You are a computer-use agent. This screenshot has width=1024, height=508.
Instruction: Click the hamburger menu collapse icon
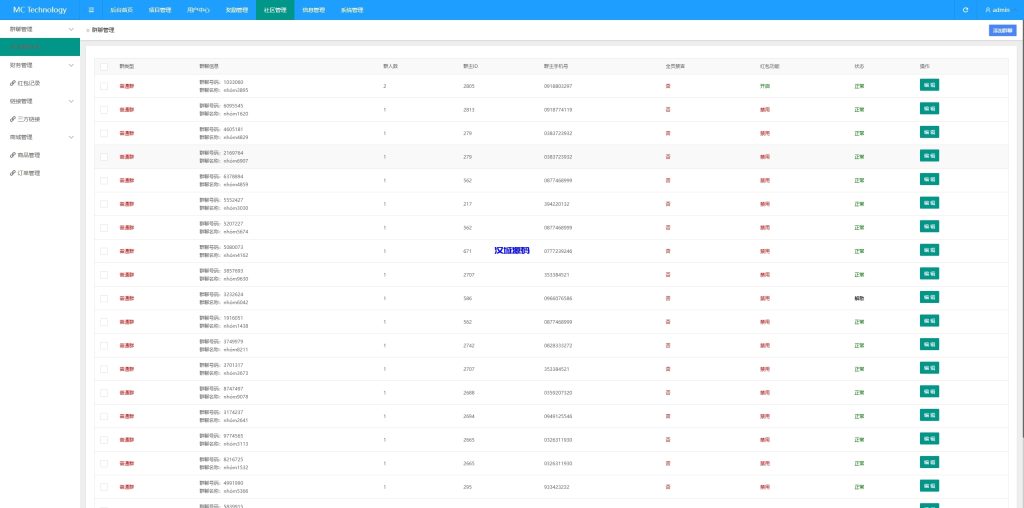click(x=91, y=10)
